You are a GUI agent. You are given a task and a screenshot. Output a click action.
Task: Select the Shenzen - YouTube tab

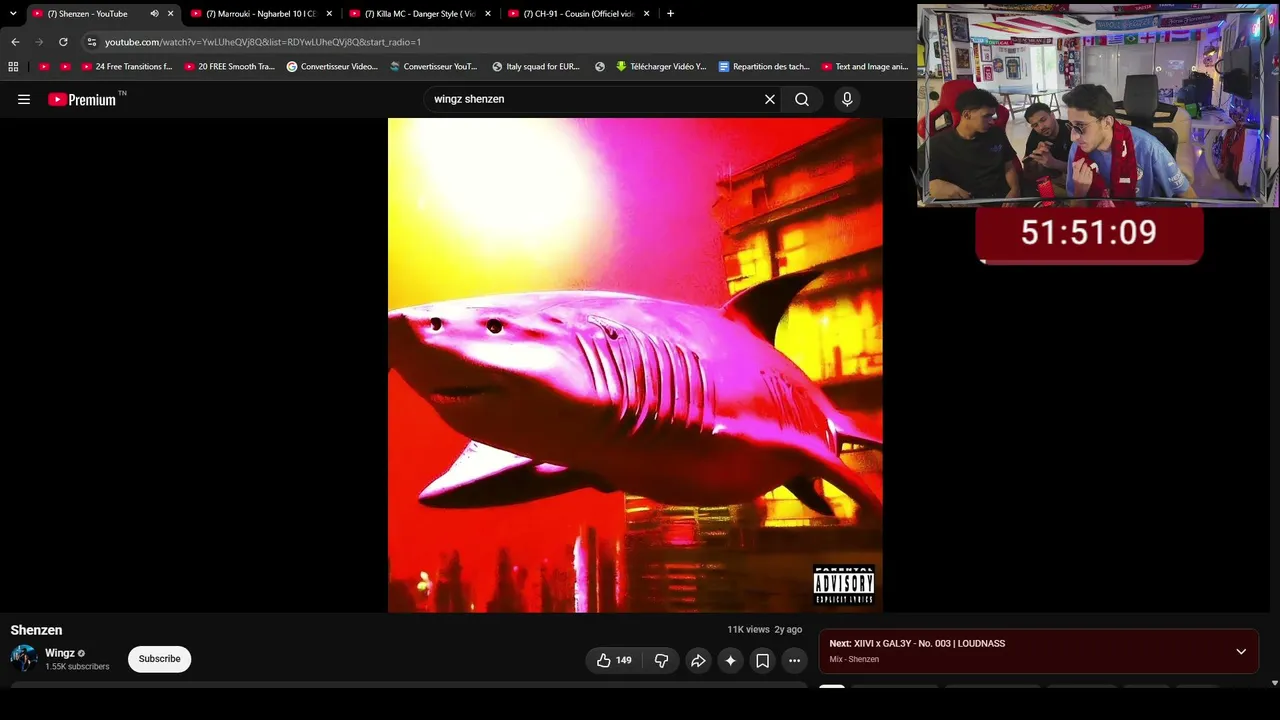103,14
